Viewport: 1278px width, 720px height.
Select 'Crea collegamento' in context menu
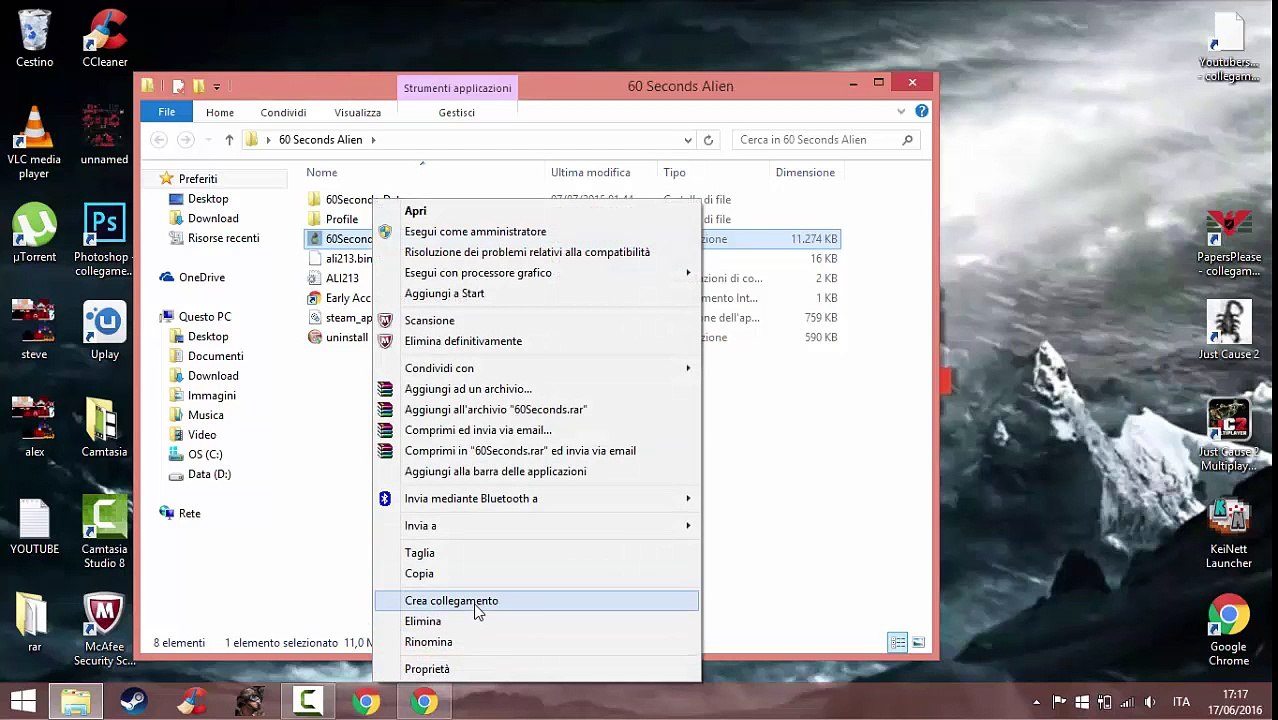(451, 601)
